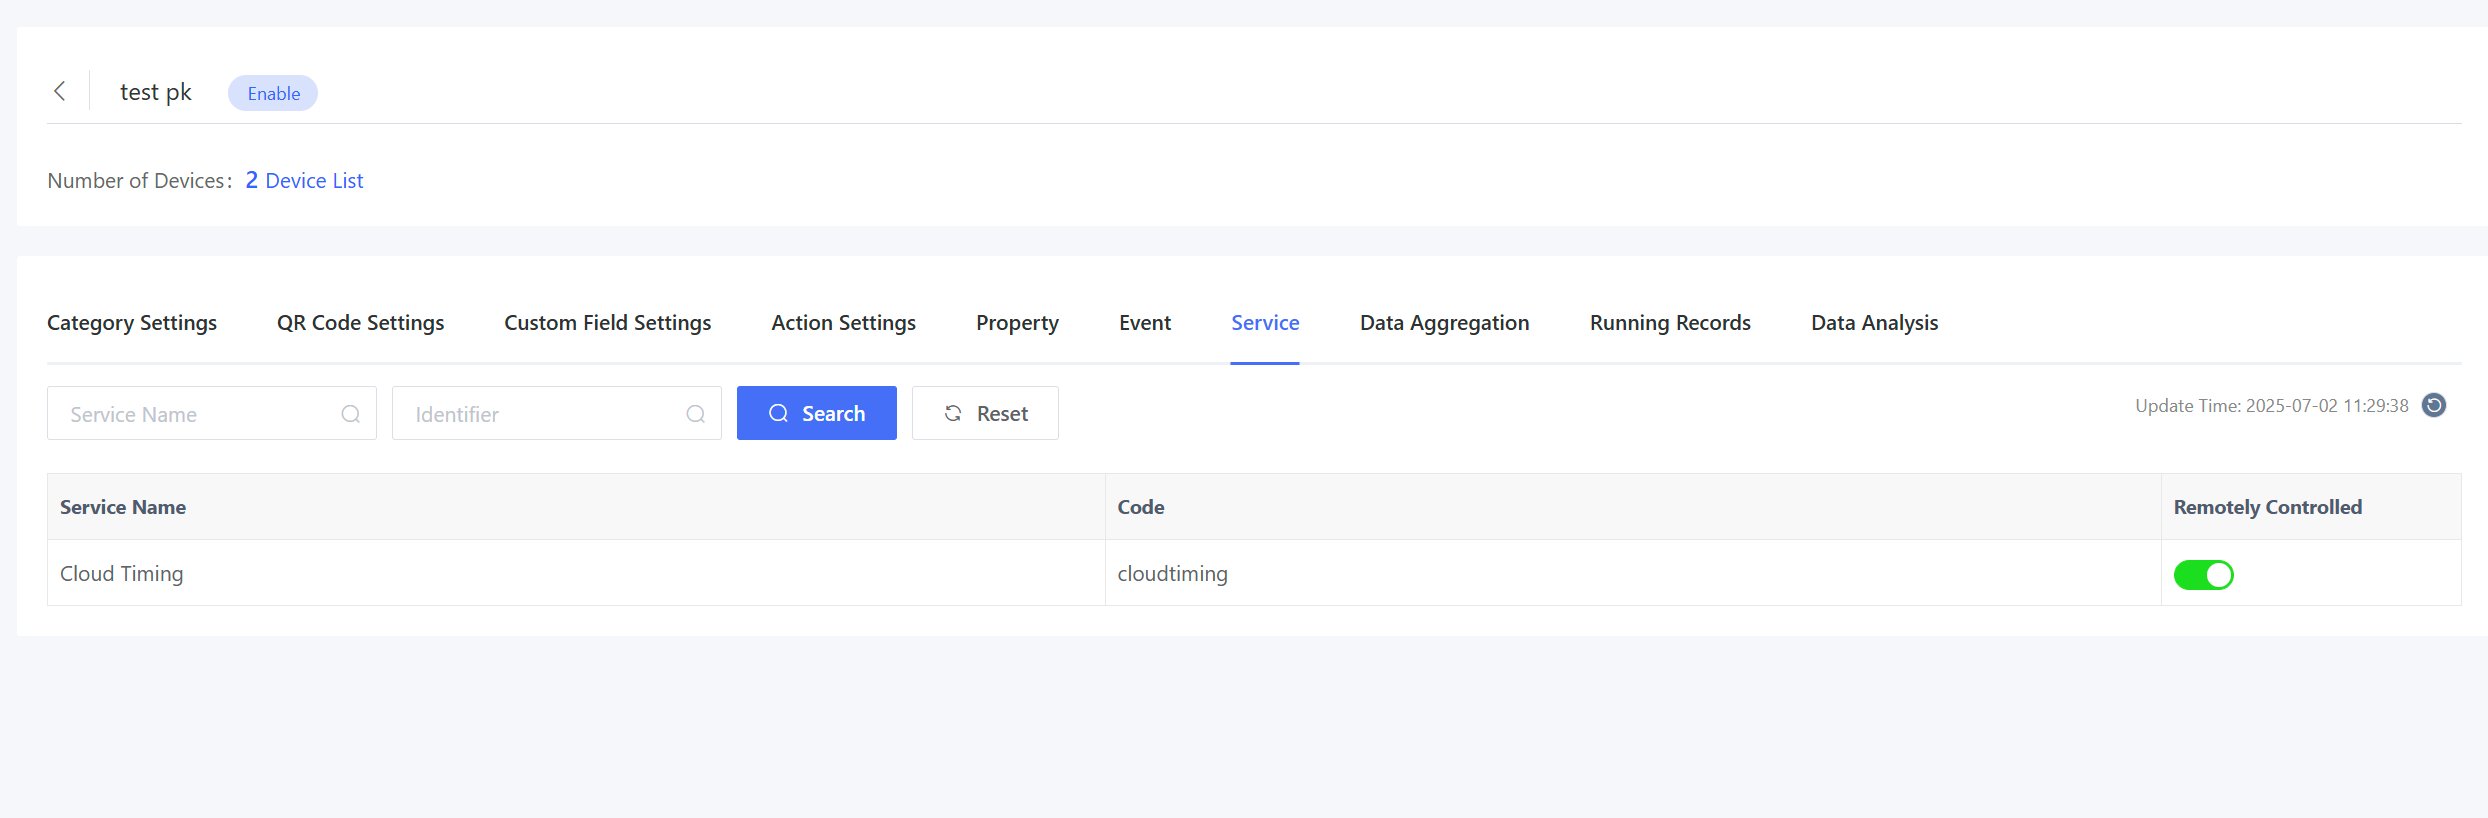Viewport: 2488px width, 818px height.
Task: Switch to the Property tab
Action: [1017, 323]
